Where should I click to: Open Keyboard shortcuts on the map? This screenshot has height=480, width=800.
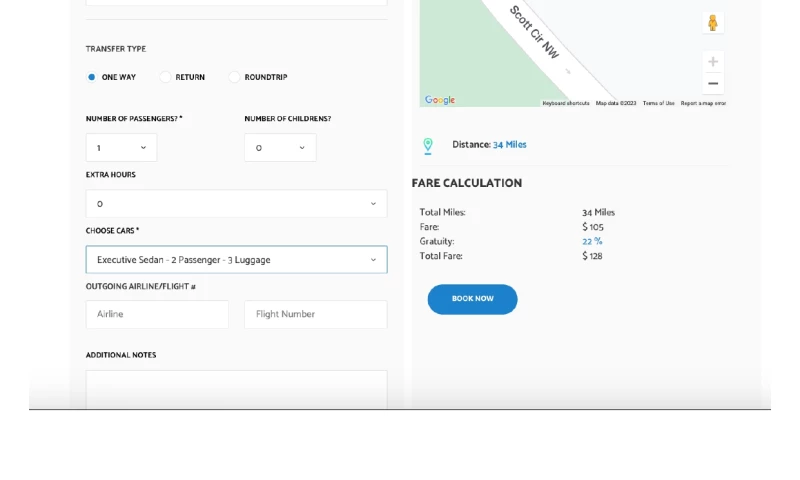tap(566, 103)
